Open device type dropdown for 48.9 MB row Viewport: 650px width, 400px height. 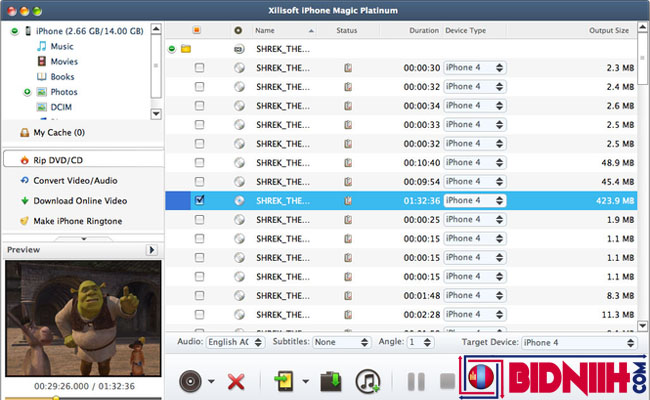point(475,162)
